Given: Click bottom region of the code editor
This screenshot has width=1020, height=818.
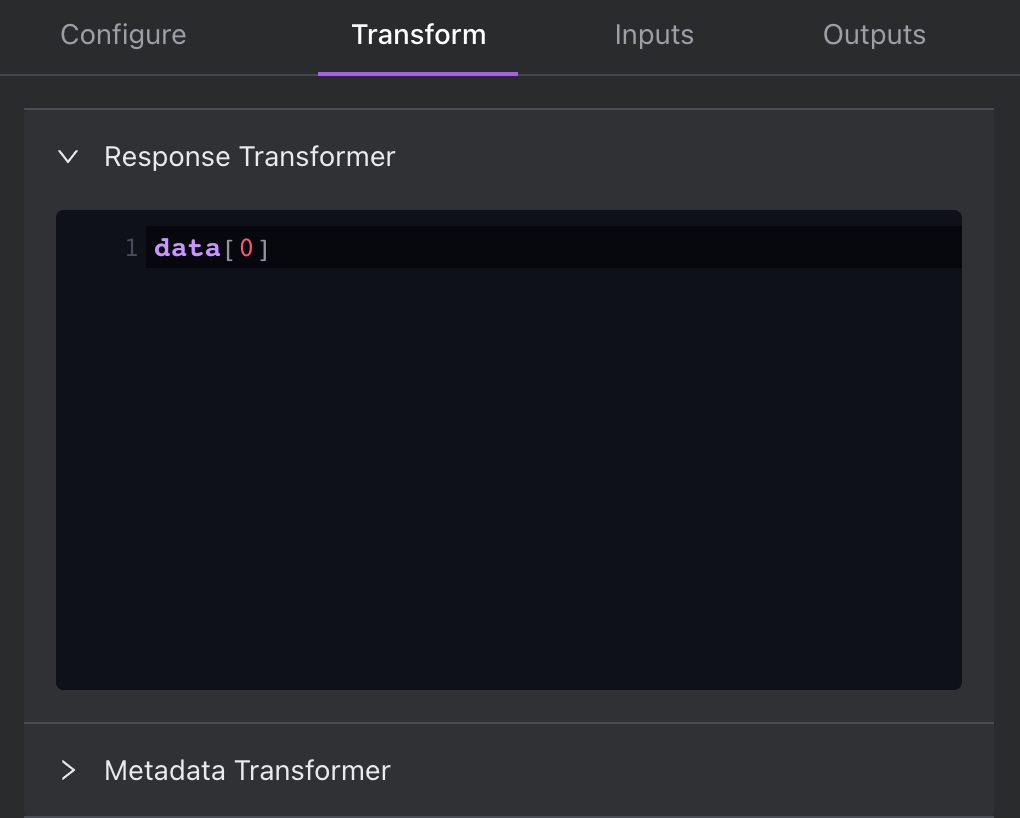Looking at the screenshot, I should [500, 660].
